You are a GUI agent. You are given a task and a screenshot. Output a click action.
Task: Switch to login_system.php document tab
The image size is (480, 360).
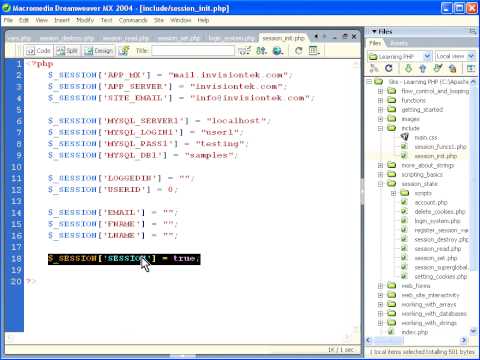click(x=232, y=38)
